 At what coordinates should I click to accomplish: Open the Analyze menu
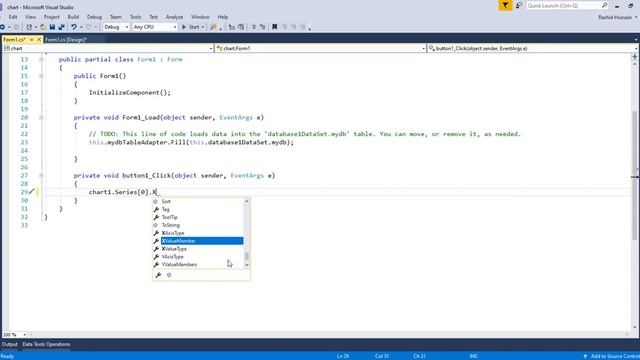click(x=174, y=17)
